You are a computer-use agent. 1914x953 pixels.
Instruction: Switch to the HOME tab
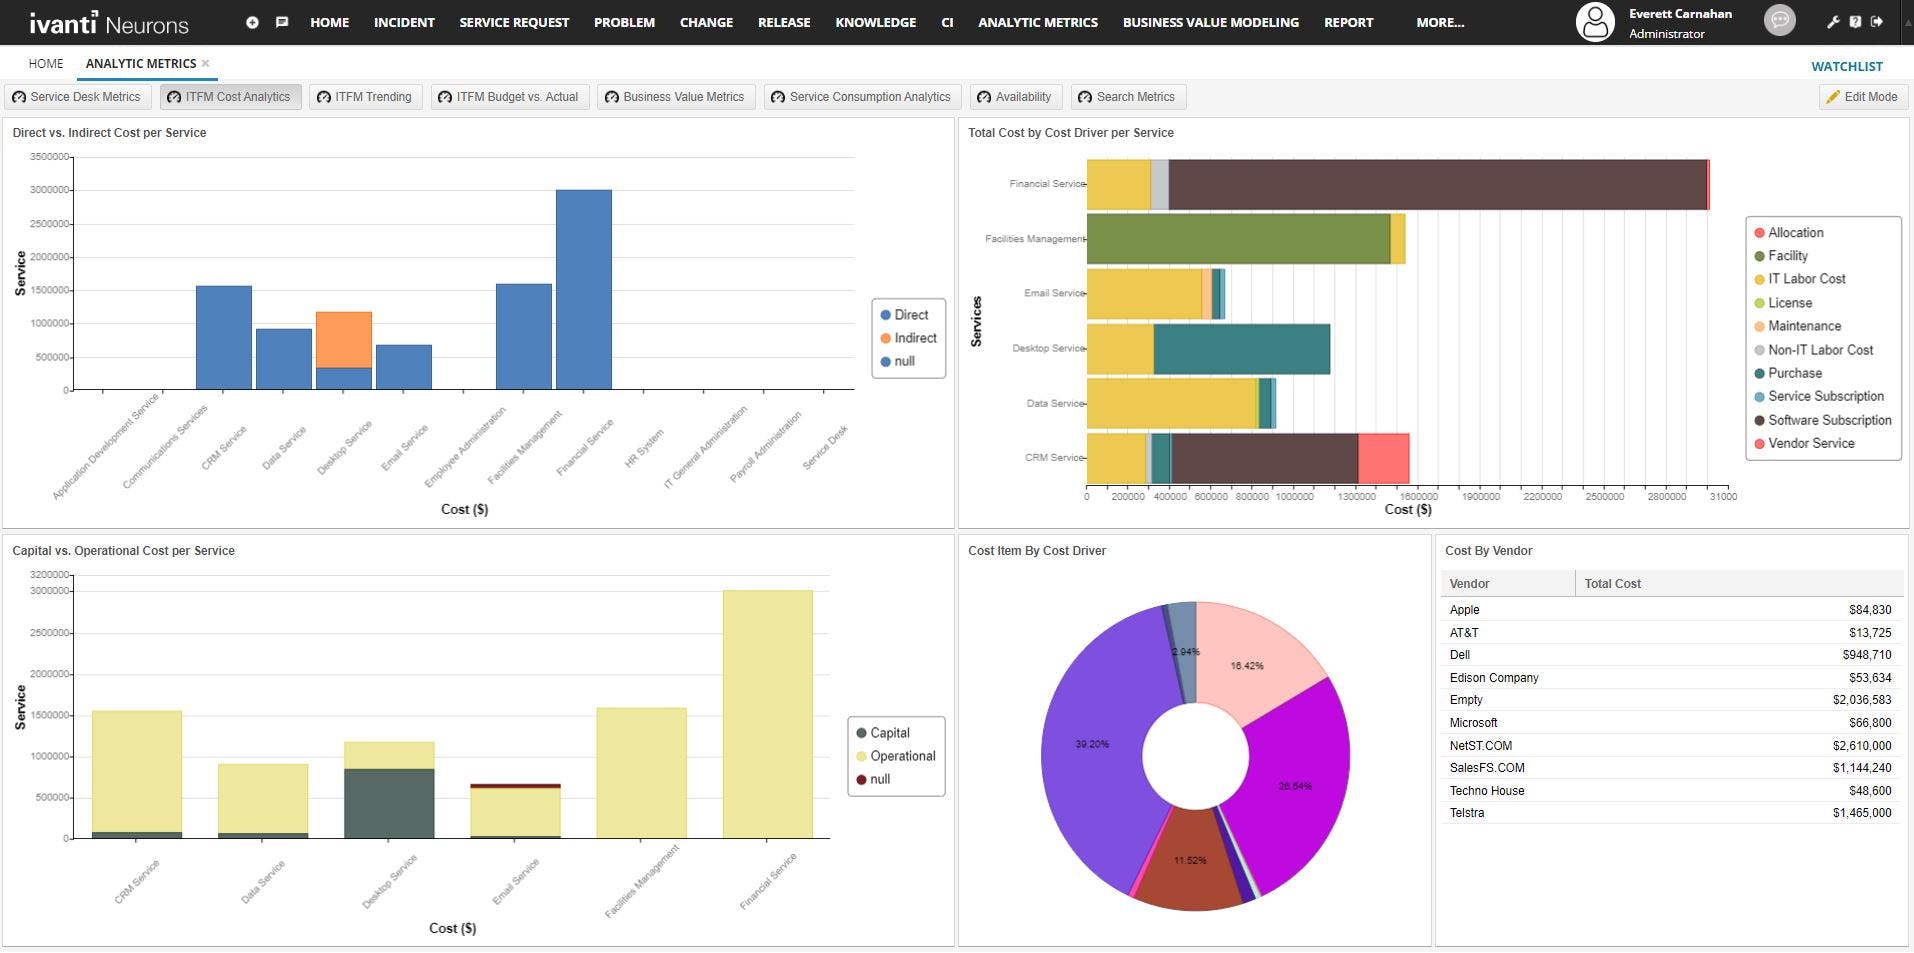(45, 63)
